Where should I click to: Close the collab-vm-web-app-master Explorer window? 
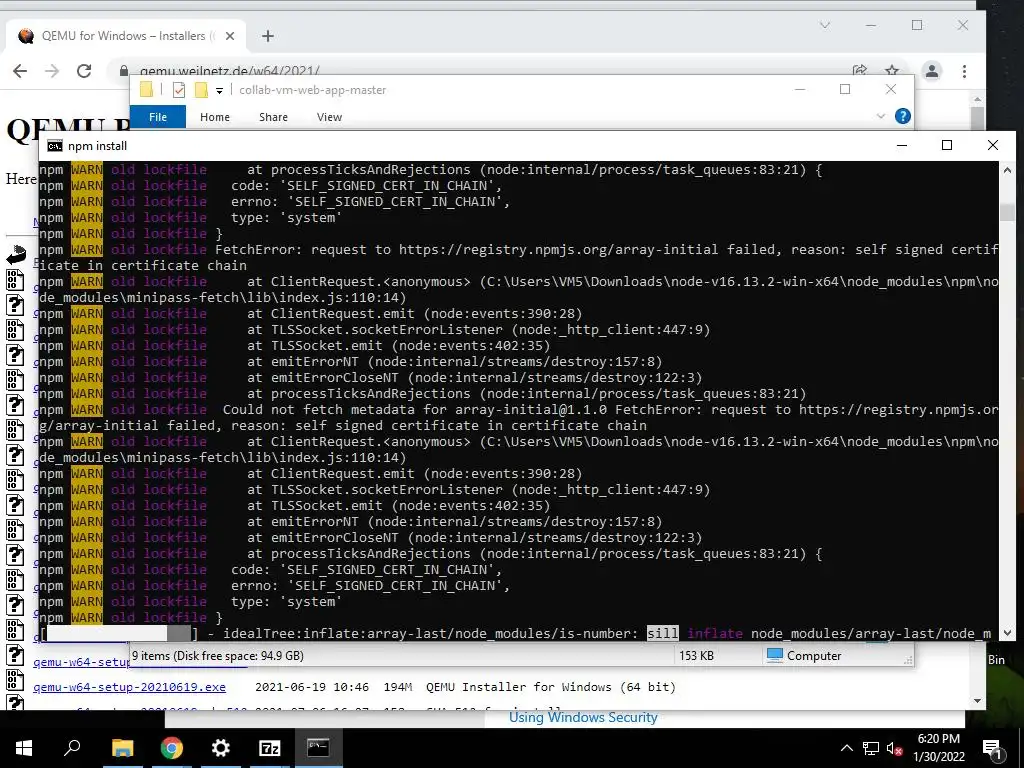coord(891,89)
